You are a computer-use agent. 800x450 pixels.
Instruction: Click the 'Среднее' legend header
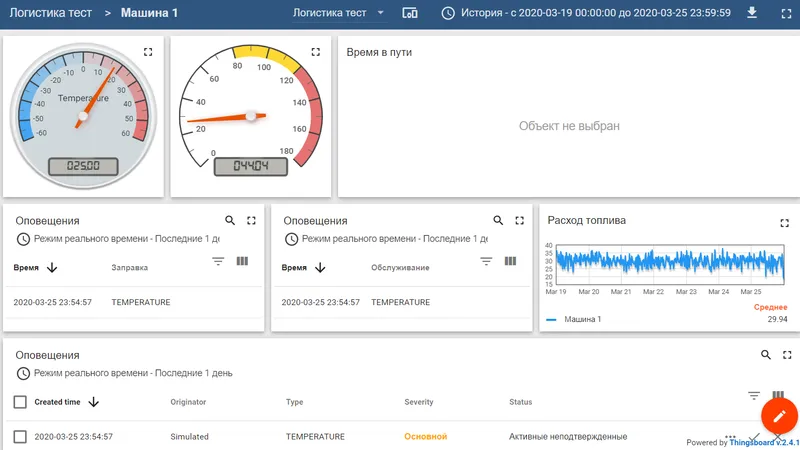coord(770,307)
